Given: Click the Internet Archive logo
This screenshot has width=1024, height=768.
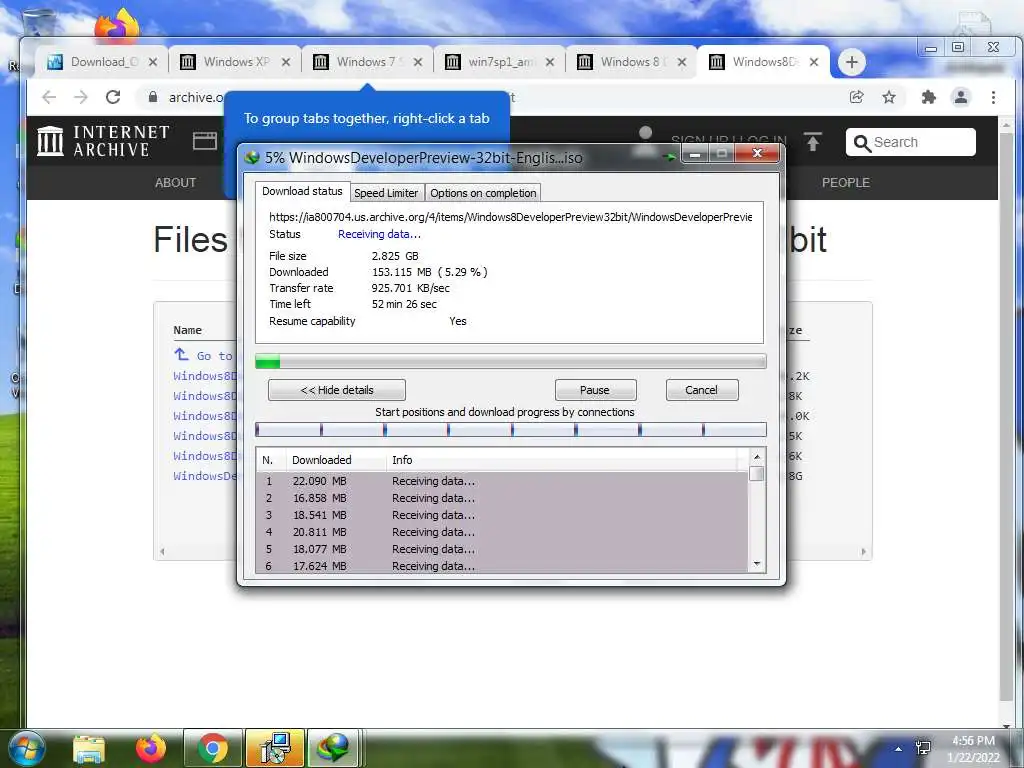Looking at the screenshot, I should tap(103, 140).
